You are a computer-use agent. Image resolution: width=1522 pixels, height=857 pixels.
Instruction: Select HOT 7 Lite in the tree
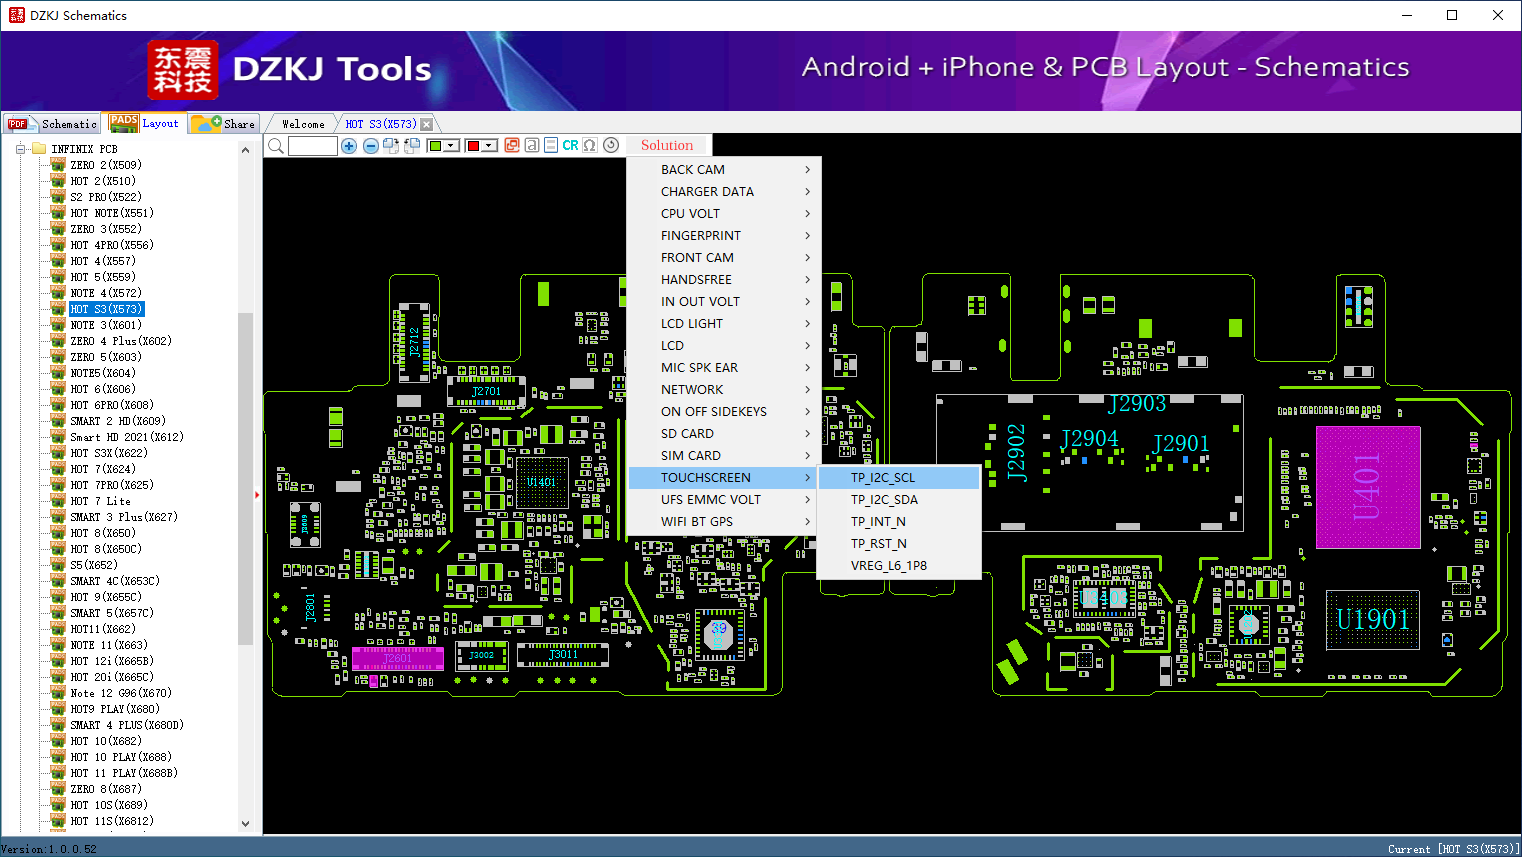click(100, 501)
